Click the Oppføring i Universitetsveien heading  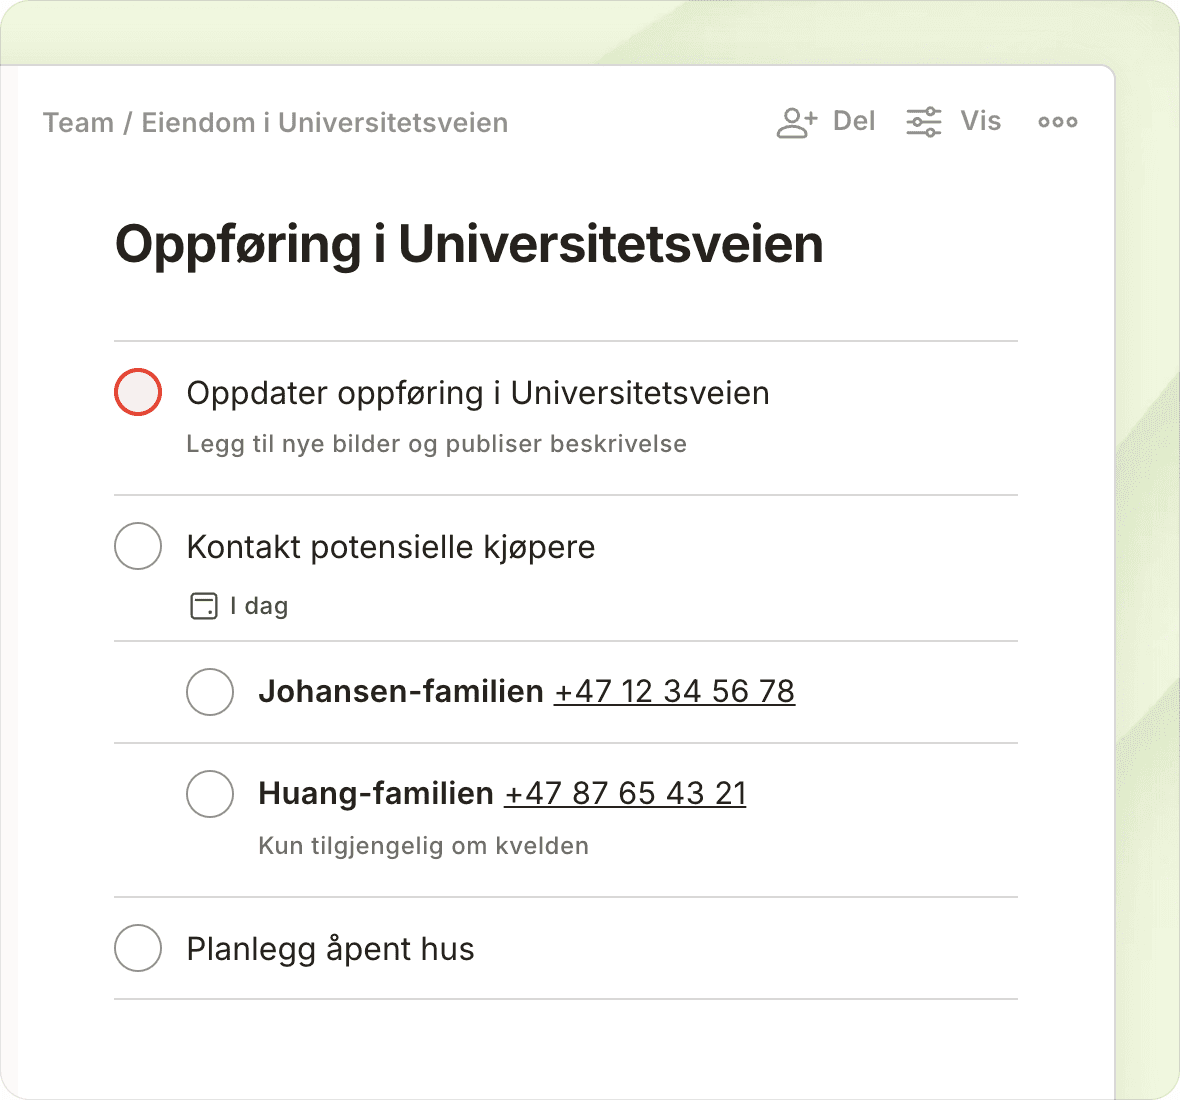click(x=469, y=244)
